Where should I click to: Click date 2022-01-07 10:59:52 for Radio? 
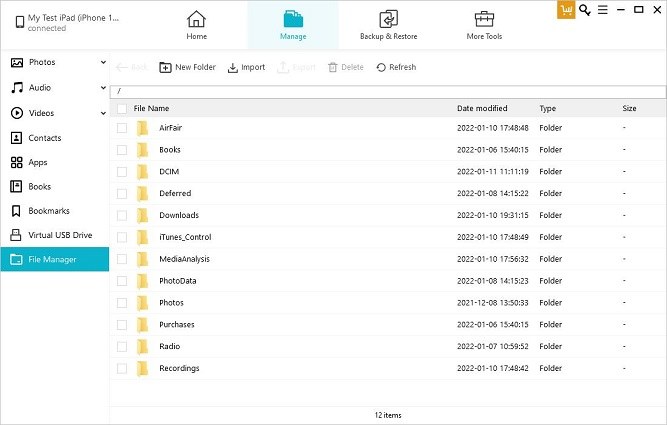point(493,346)
